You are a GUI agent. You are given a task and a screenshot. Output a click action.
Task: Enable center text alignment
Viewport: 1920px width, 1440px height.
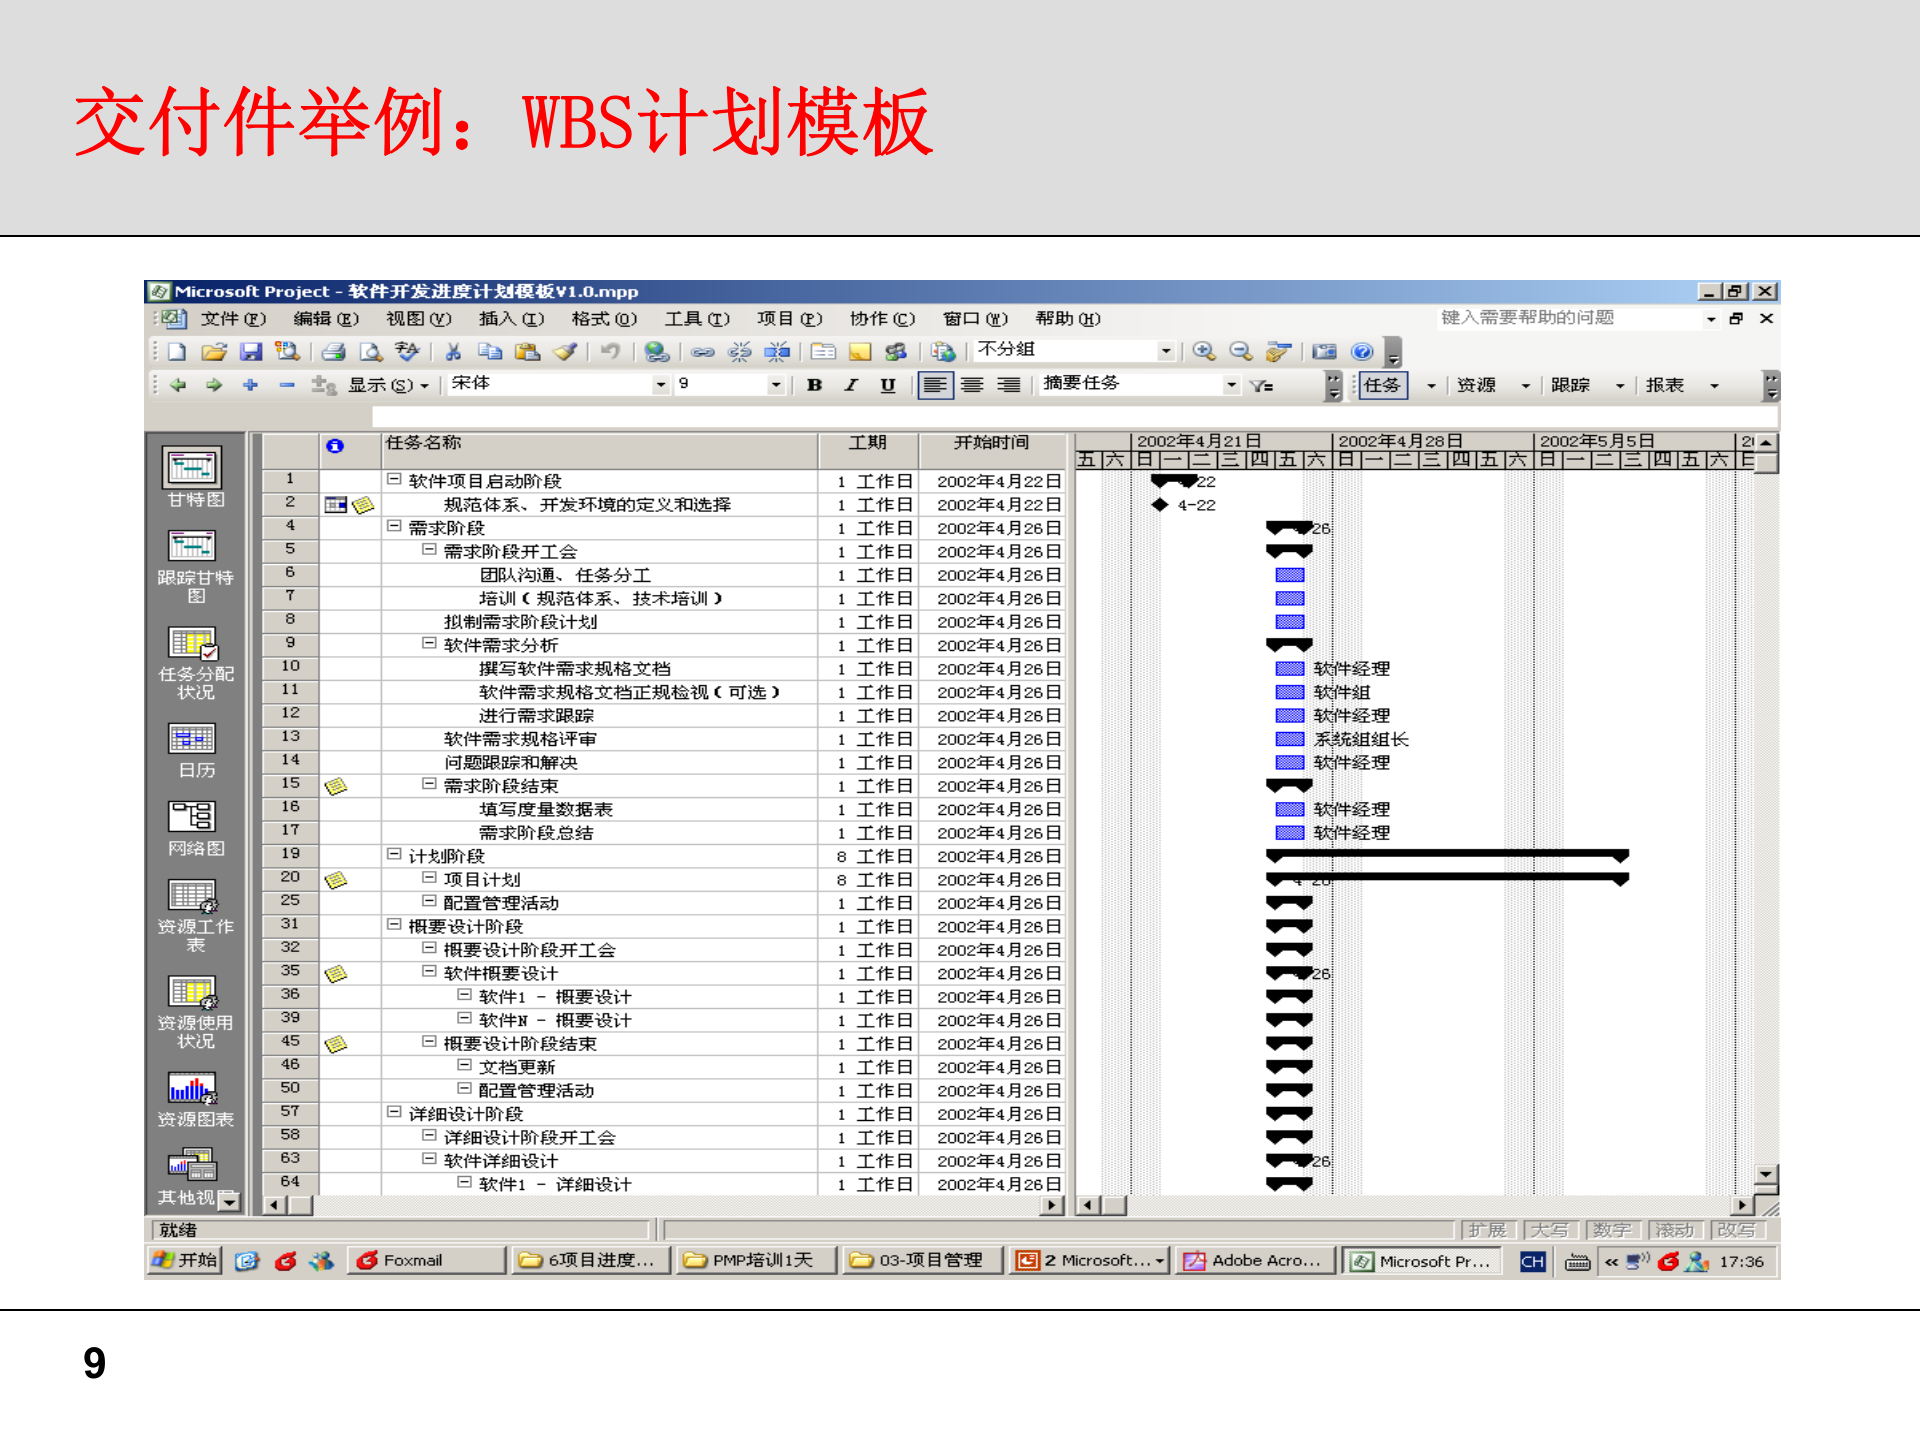pos(973,385)
